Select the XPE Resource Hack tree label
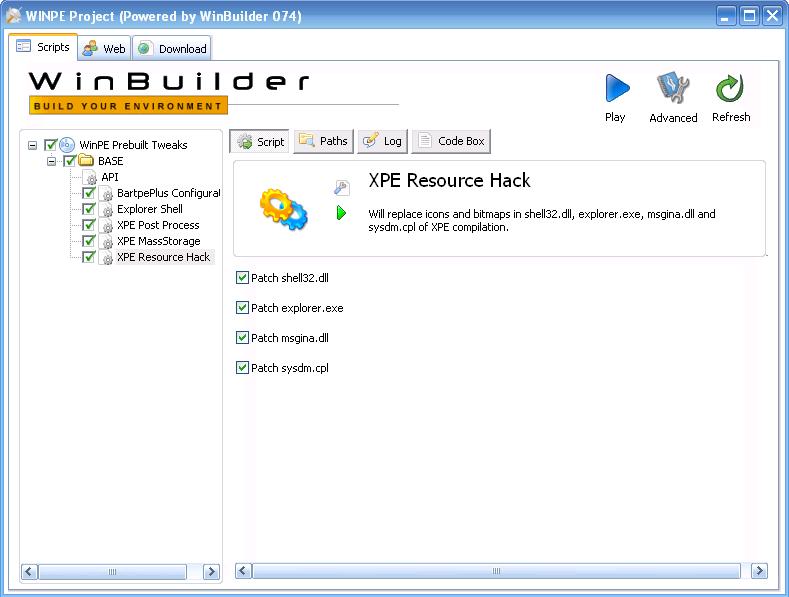789x597 pixels. click(164, 257)
